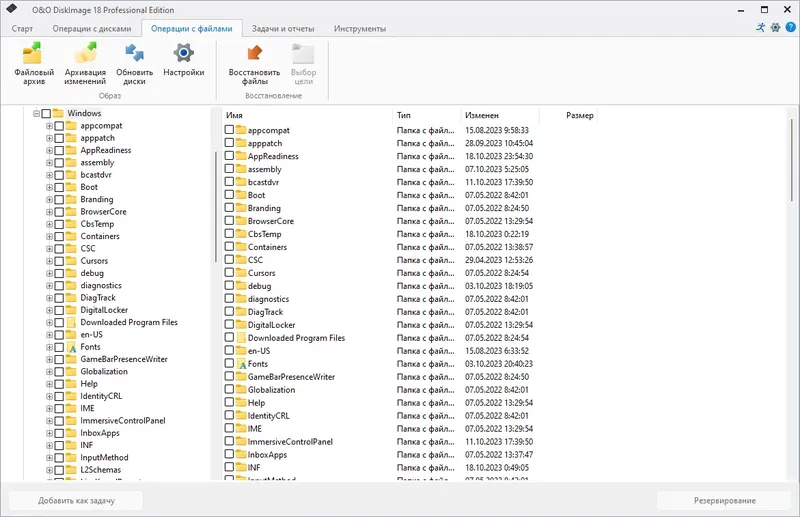Tick the DiagTrack checkbox in the tree

pyautogui.click(x=59, y=298)
